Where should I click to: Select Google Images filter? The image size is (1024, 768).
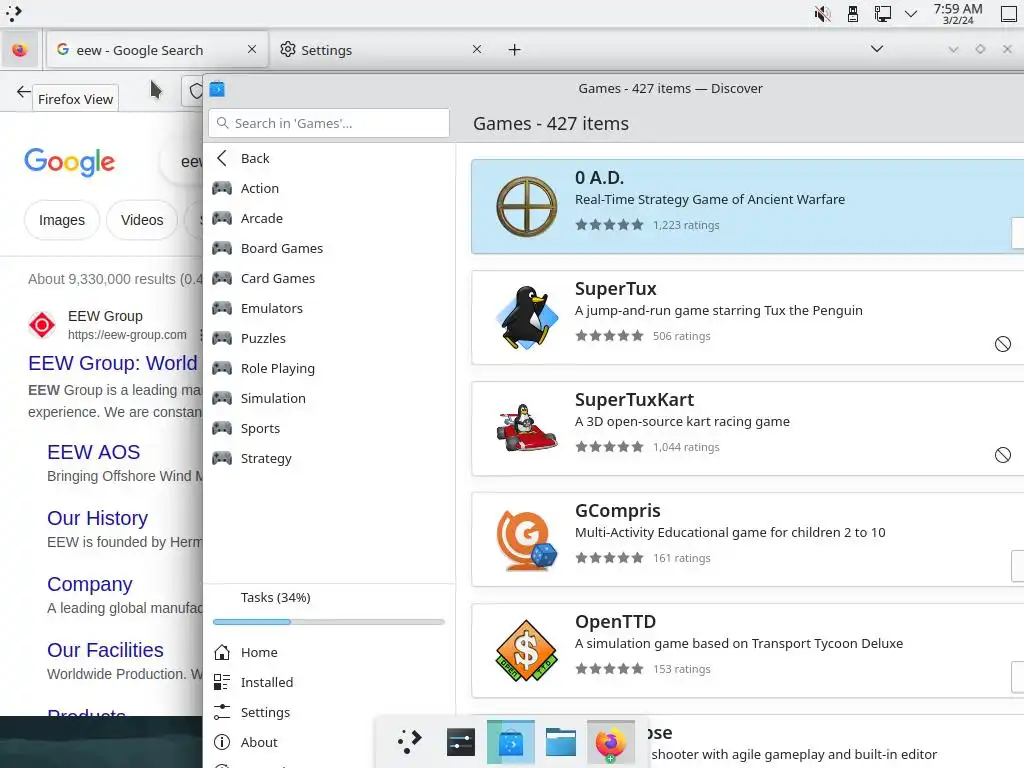[62, 220]
